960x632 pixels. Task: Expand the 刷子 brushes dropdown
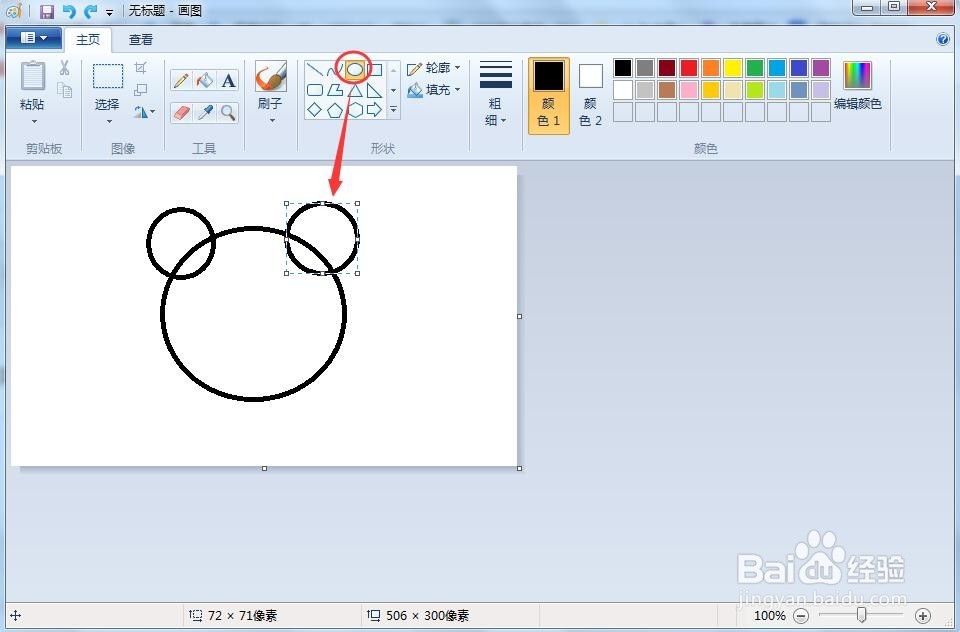point(272,120)
